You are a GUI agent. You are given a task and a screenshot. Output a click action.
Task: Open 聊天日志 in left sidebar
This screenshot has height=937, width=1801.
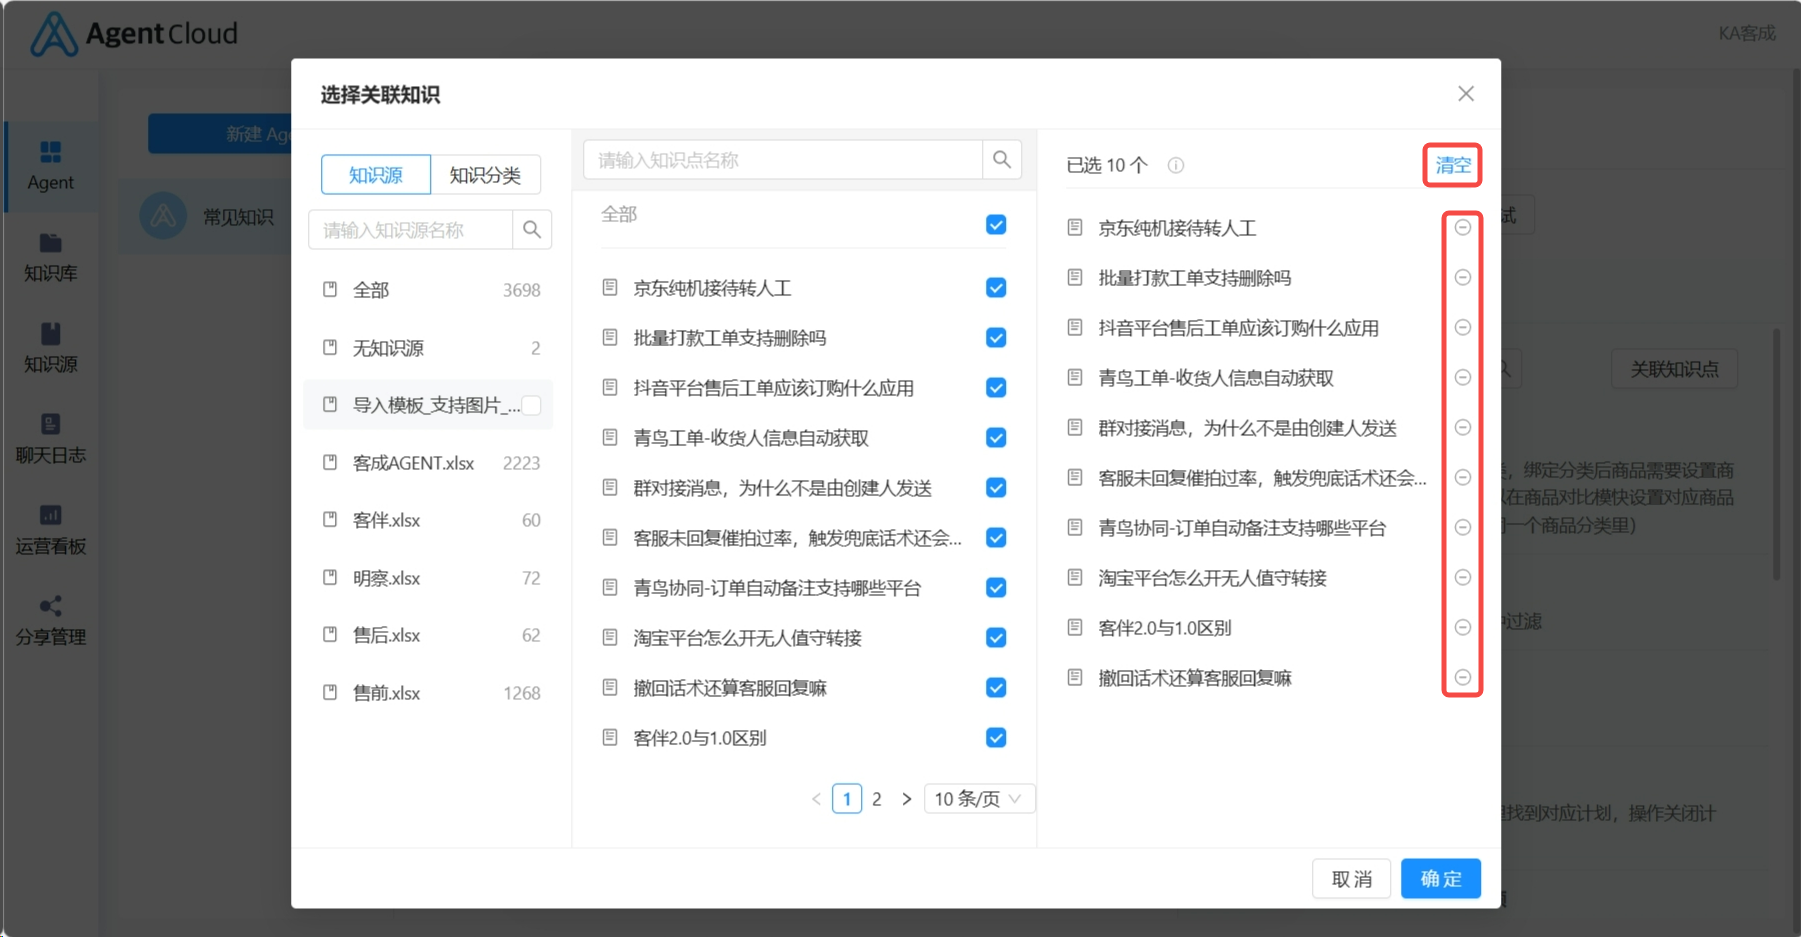[x=50, y=439]
